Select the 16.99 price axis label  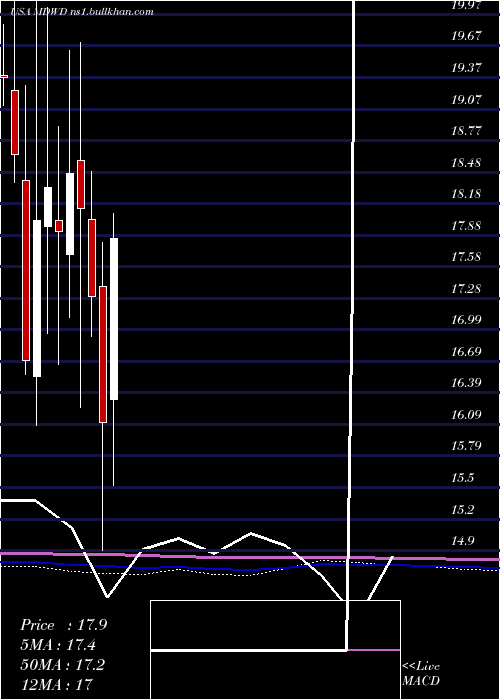pyautogui.click(x=466, y=320)
